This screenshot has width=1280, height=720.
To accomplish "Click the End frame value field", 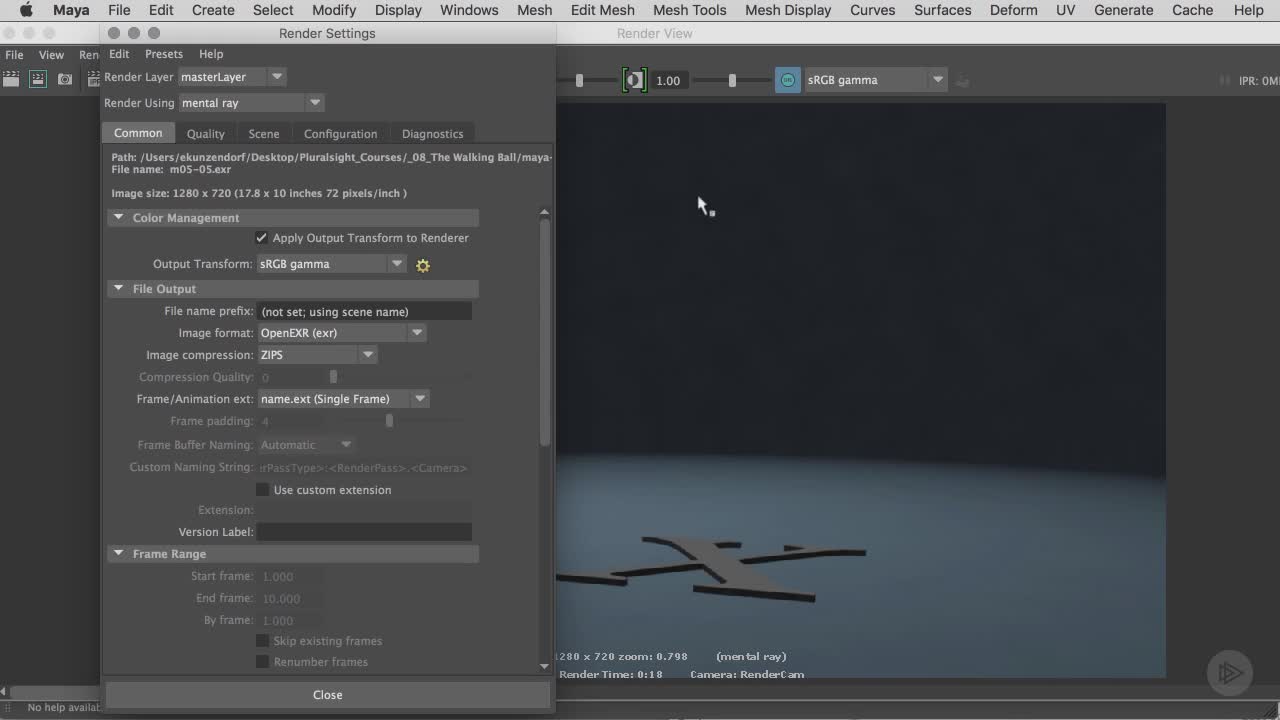I will click(x=290, y=598).
